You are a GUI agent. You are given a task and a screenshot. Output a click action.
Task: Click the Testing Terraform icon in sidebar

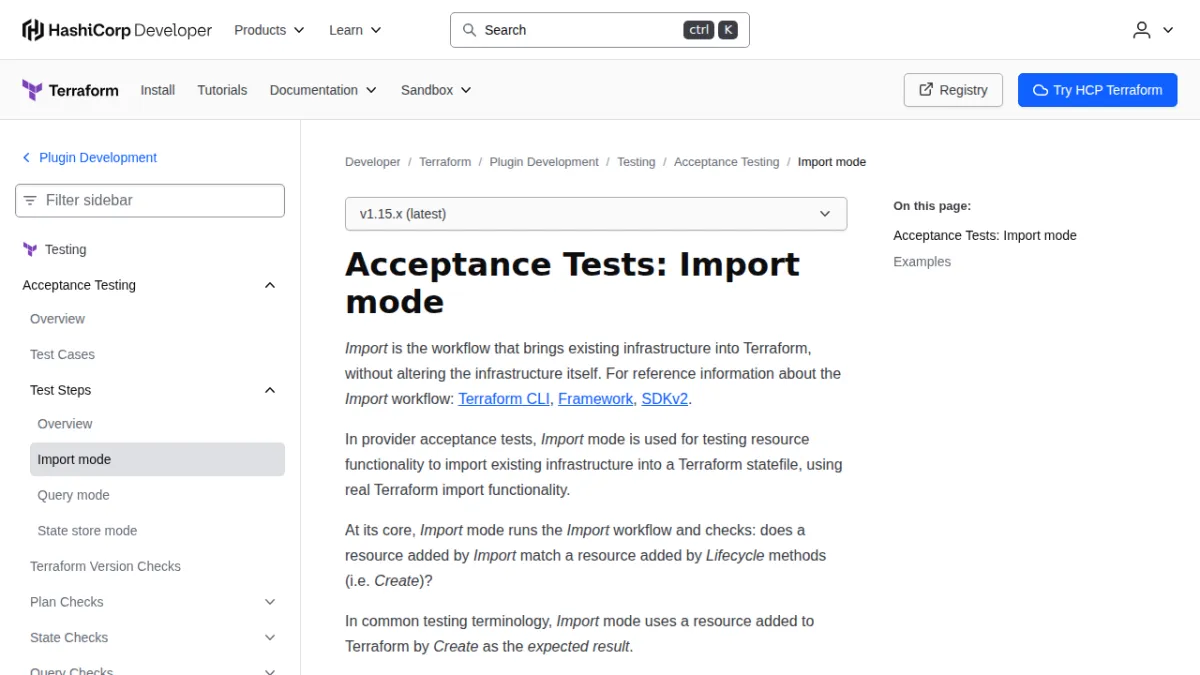click(x=30, y=250)
